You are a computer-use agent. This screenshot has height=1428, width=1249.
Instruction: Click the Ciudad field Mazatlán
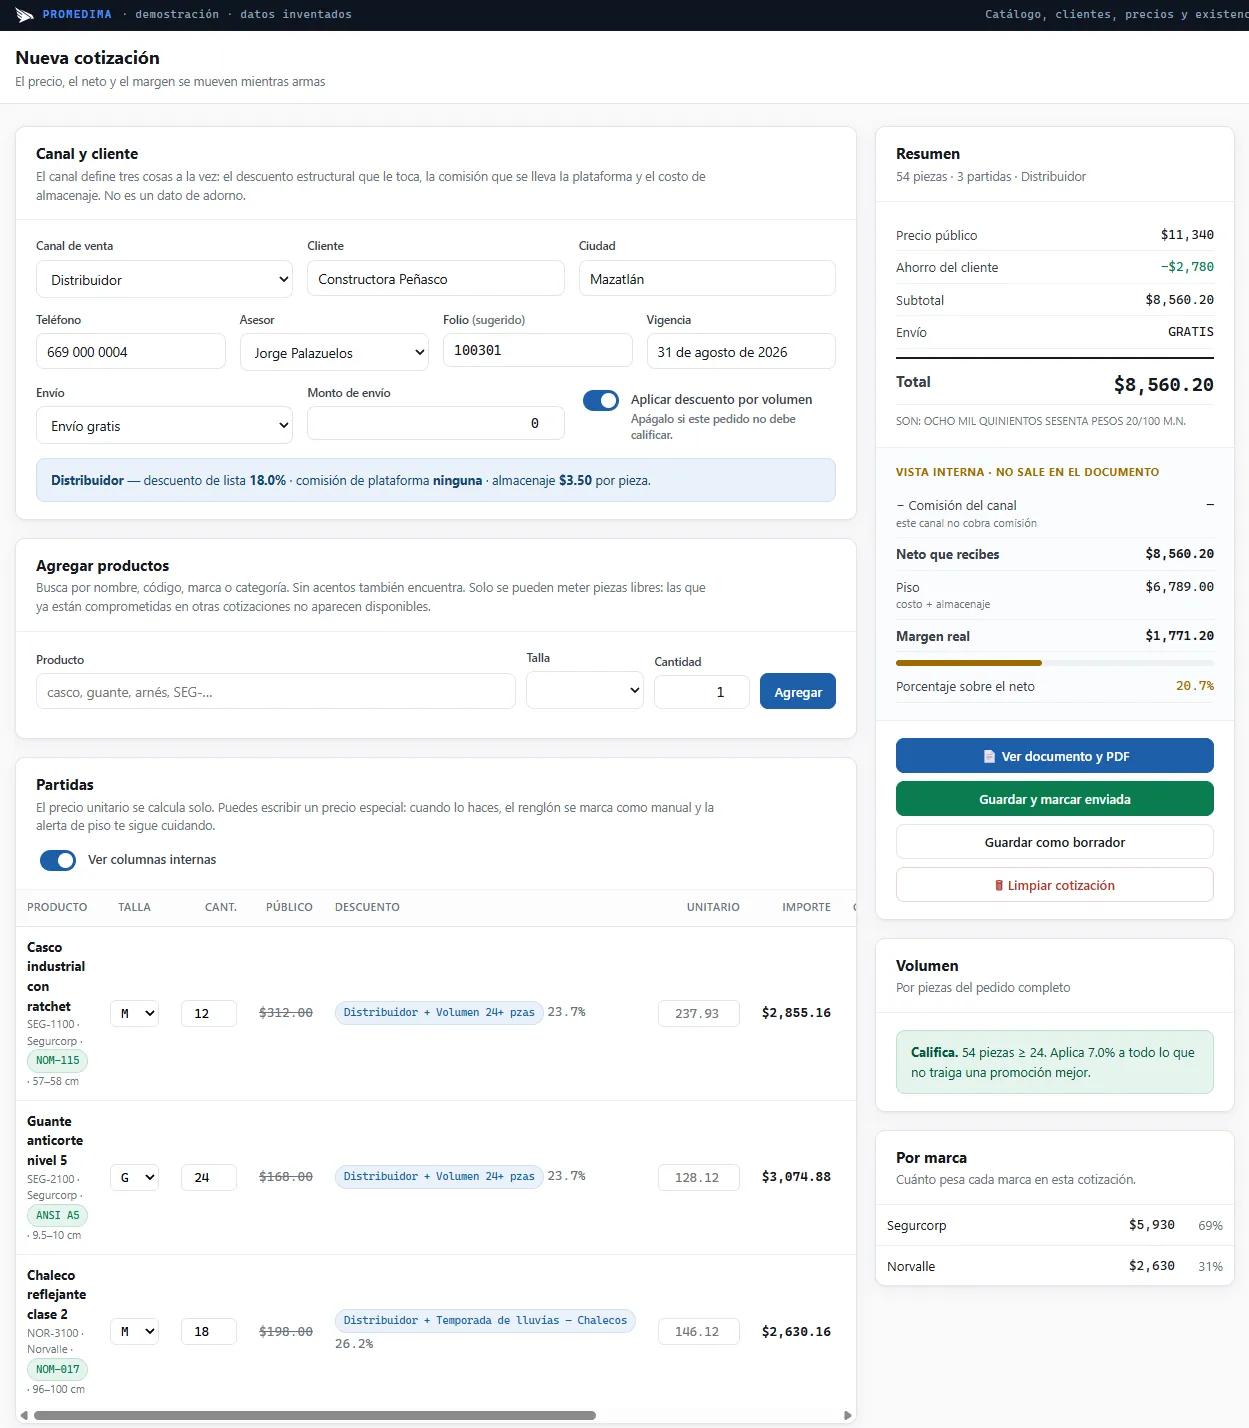[x=707, y=279]
